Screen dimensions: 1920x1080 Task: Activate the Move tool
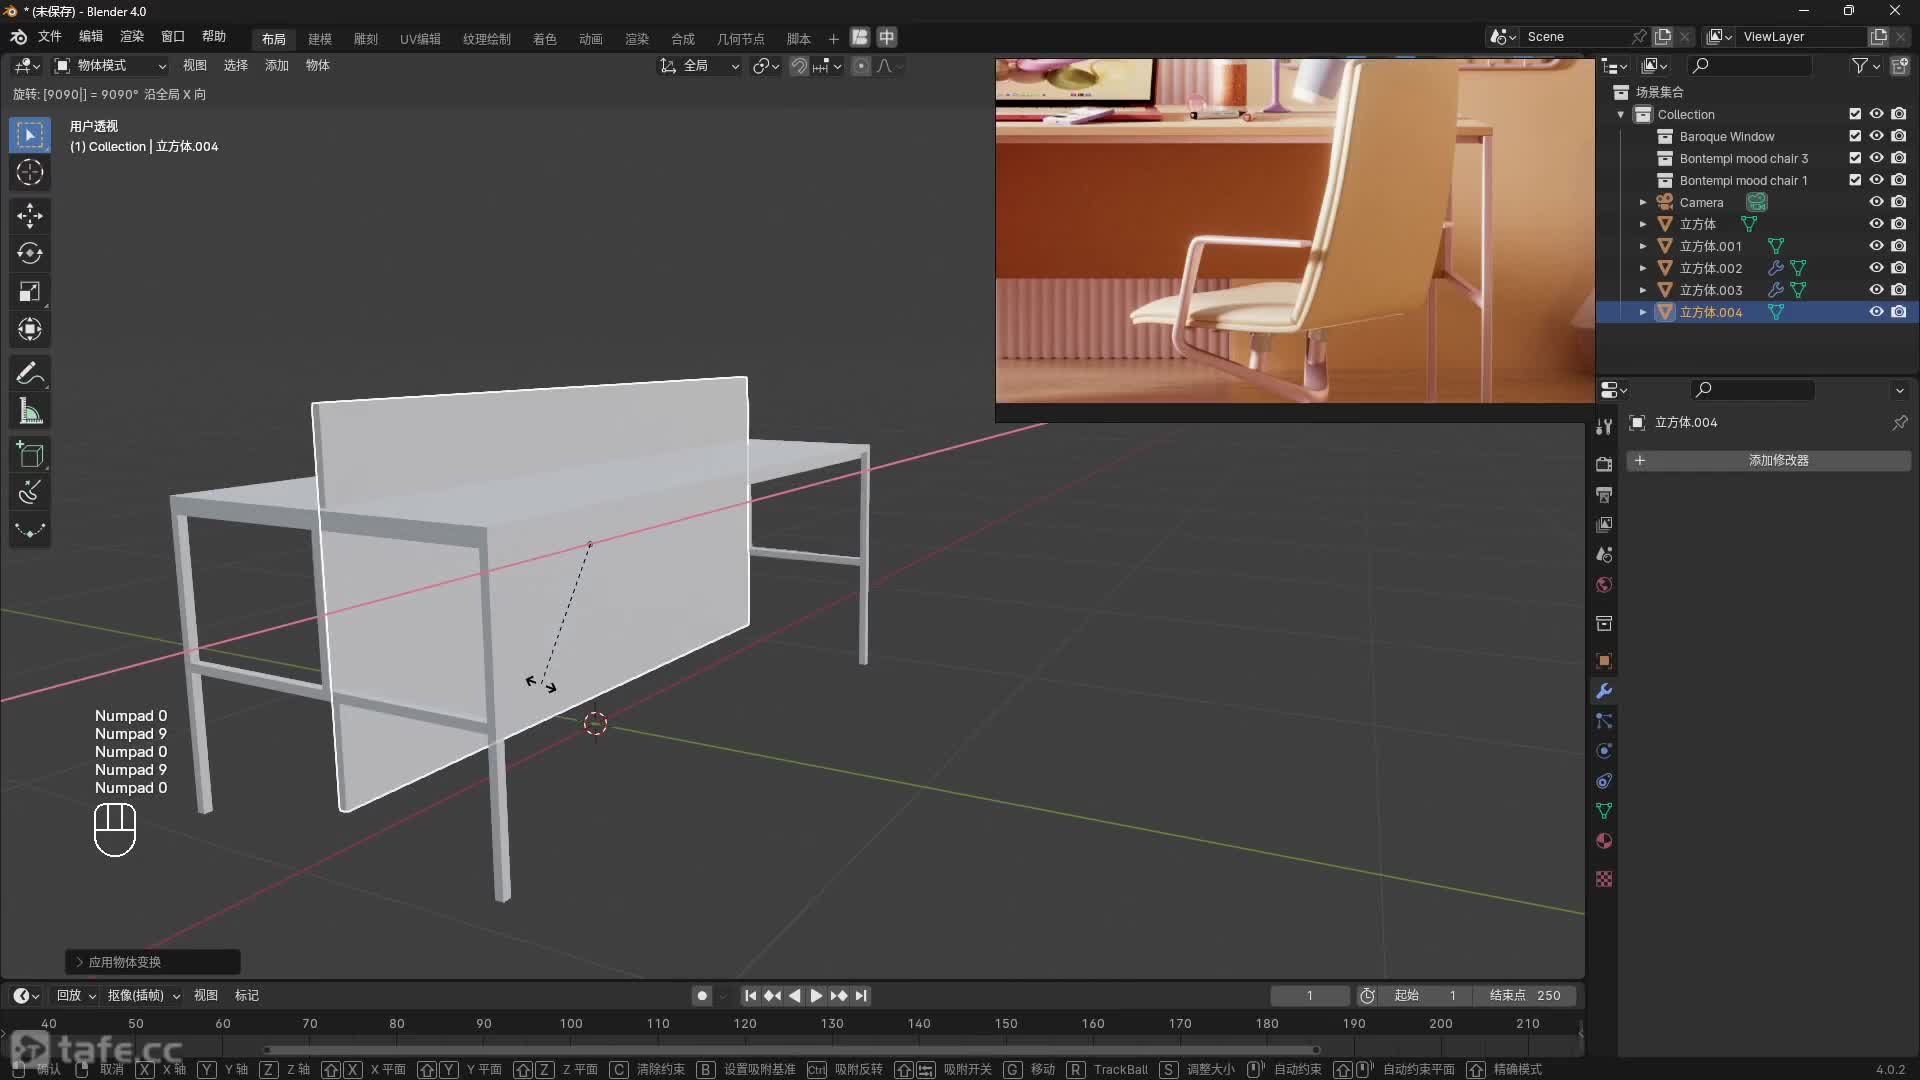pyautogui.click(x=30, y=216)
